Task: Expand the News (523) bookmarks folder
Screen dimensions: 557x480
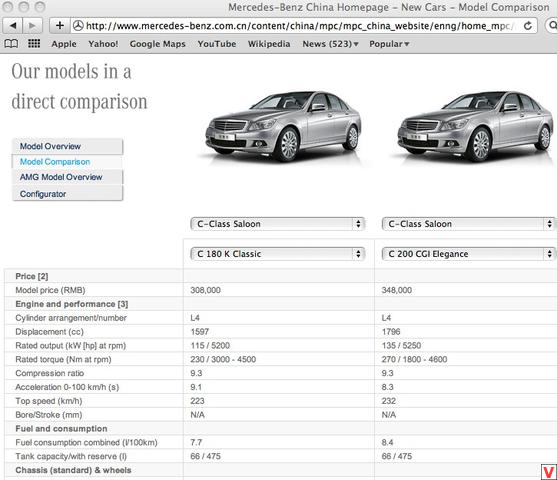Action: coord(330,44)
